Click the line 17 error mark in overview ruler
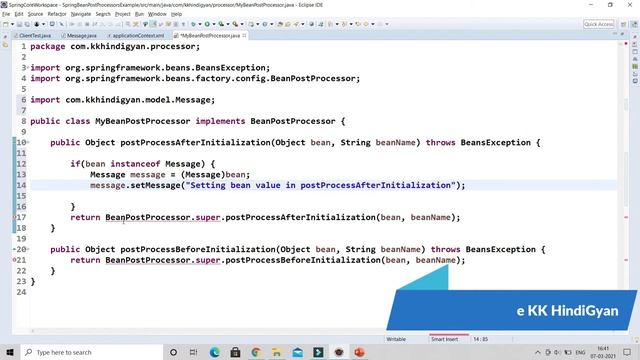640x360 pixels. tap(626, 217)
